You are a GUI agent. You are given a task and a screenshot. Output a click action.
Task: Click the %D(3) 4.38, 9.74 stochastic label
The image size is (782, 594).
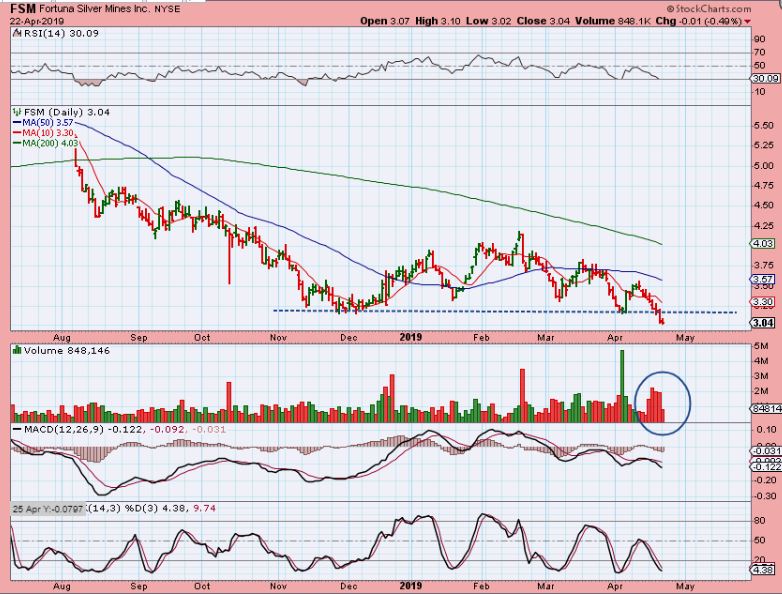pyautogui.click(x=170, y=508)
